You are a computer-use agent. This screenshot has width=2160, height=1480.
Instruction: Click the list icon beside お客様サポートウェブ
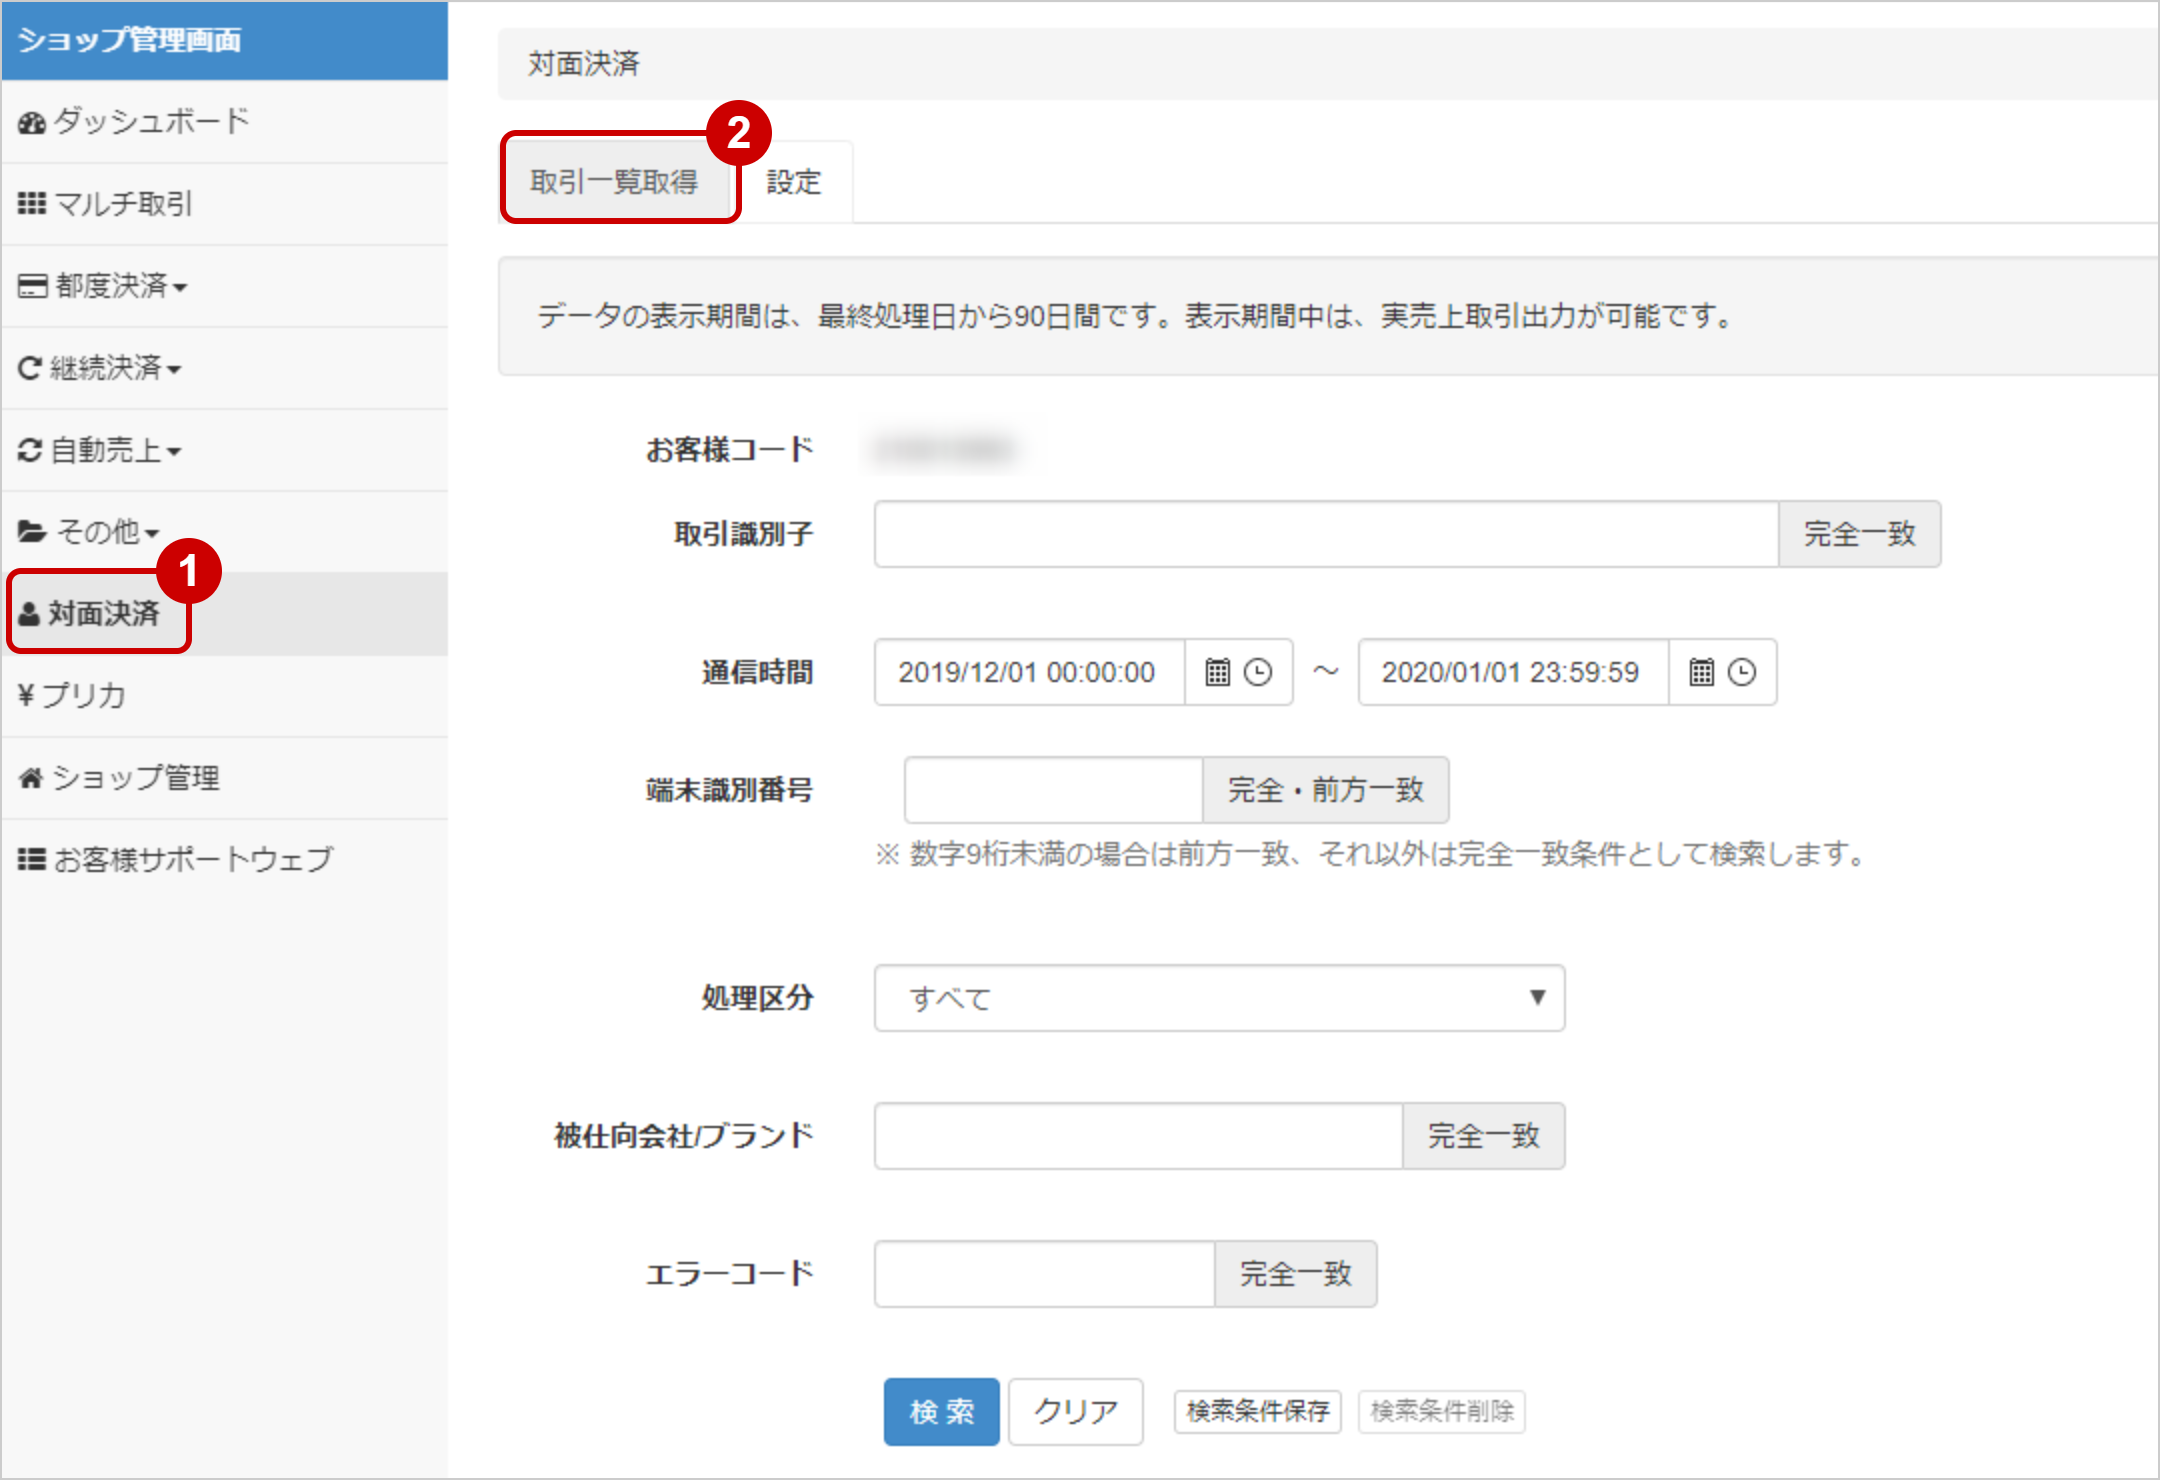(32, 859)
